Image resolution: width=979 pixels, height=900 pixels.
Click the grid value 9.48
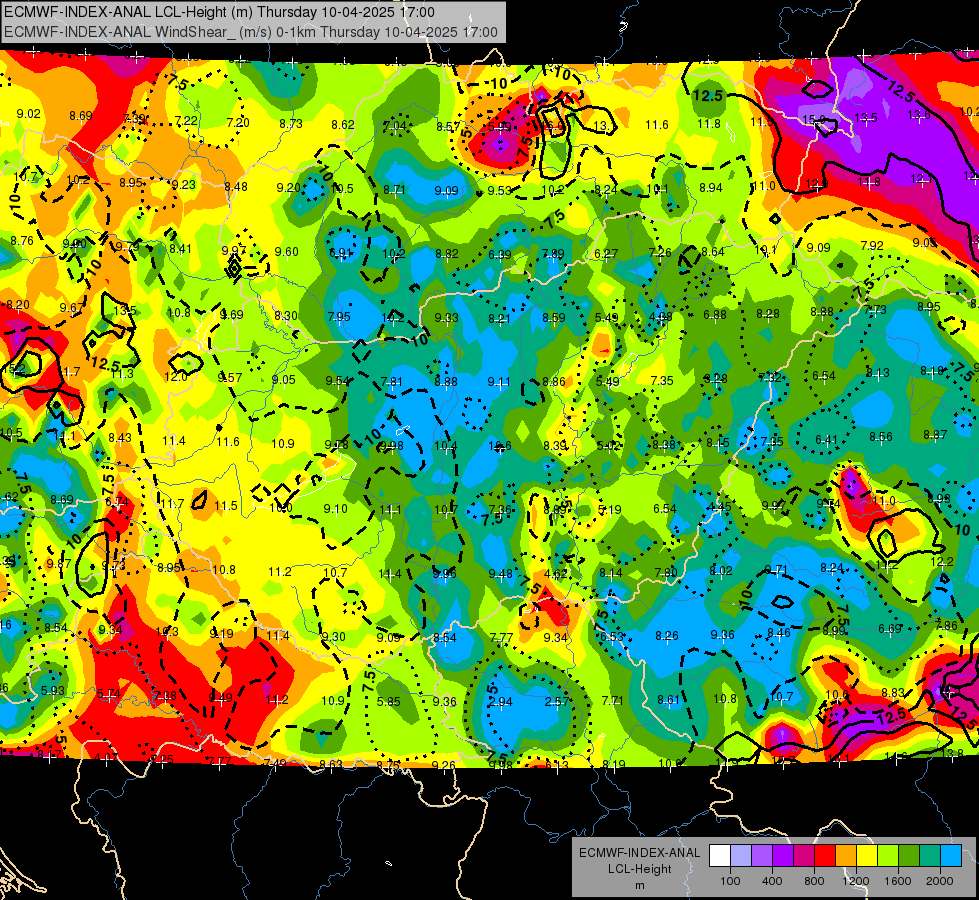pyautogui.click(x=500, y=574)
